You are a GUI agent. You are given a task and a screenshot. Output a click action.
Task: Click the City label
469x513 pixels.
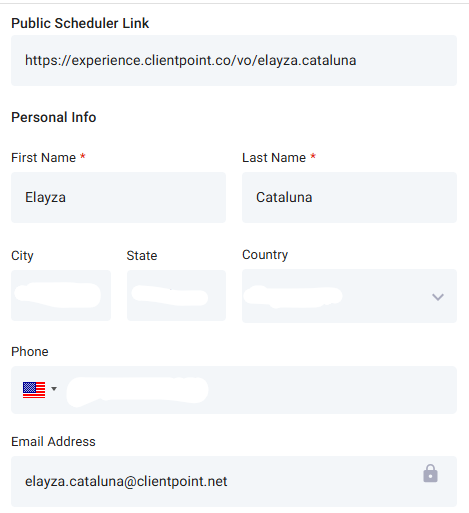[22, 256]
